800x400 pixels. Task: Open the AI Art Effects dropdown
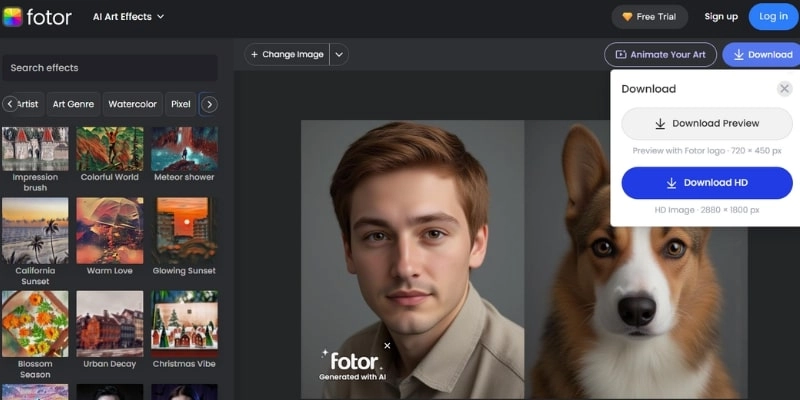pyautogui.click(x=128, y=17)
